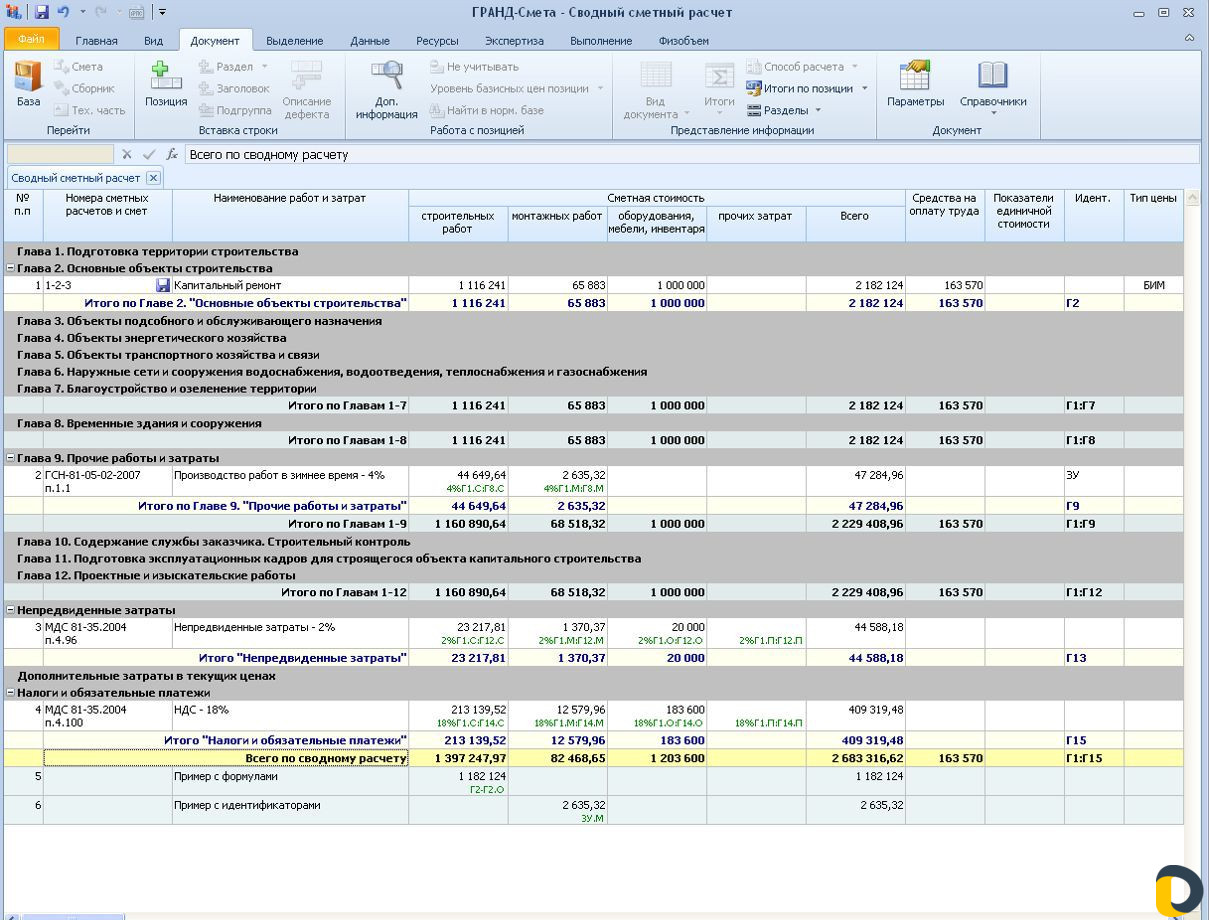Switch to the Главная ribbon tab
Image resolution: width=1209 pixels, height=920 pixels.
[96, 41]
